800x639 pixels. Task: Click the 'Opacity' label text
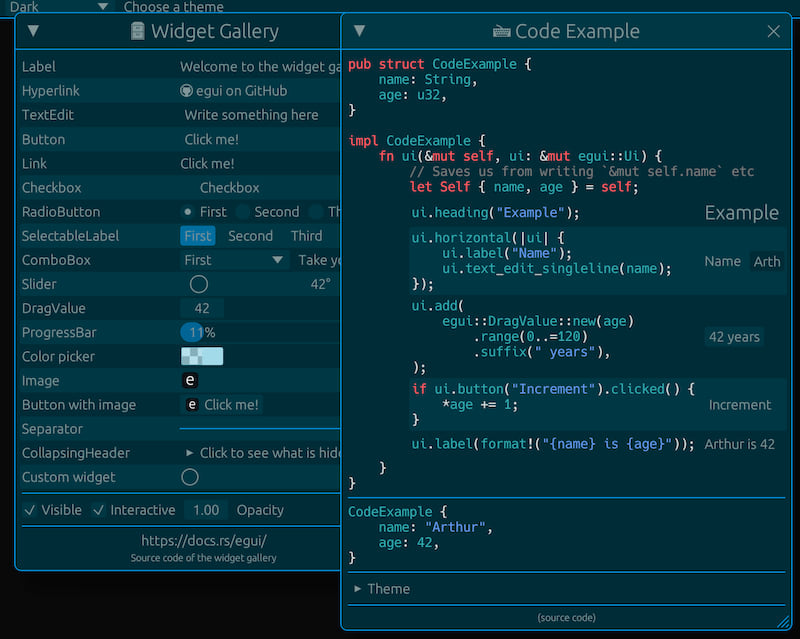pyautogui.click(x=260, y=510)
